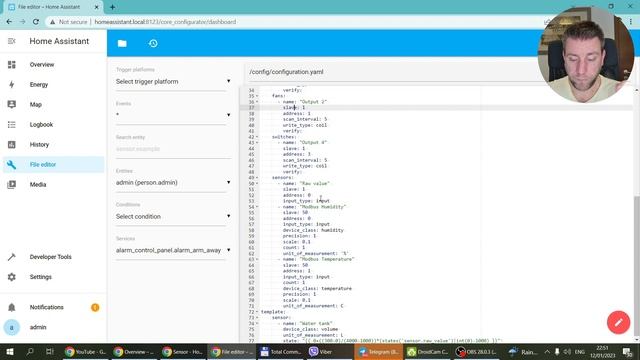640x360 pixels.
Task: Collapse the template block fold arrow at line 72
Action: 257,312
